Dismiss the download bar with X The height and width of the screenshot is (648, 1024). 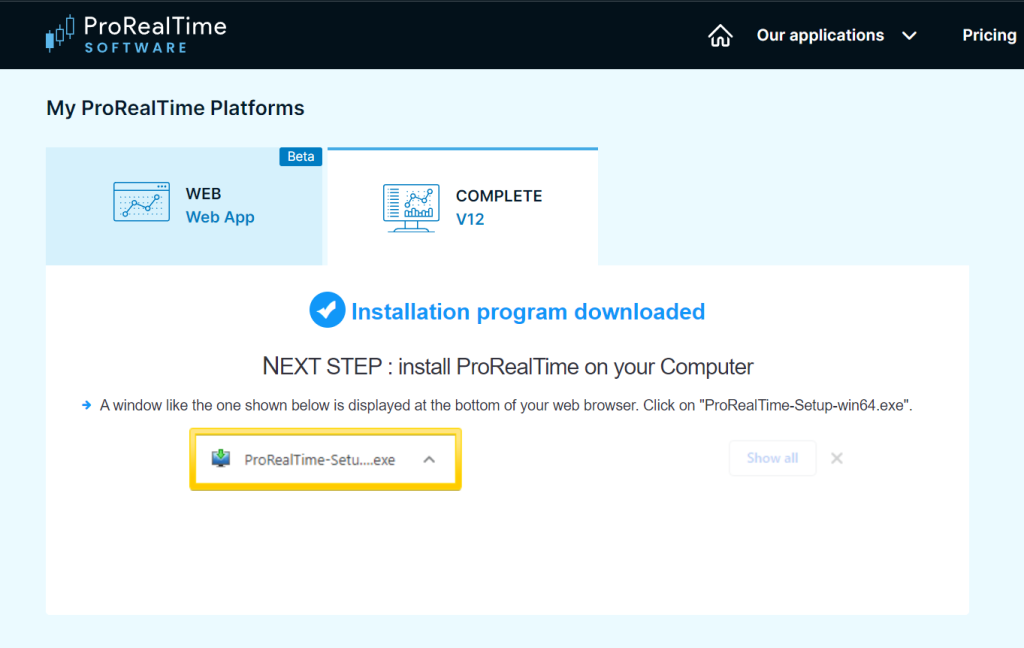coord(837,458)
